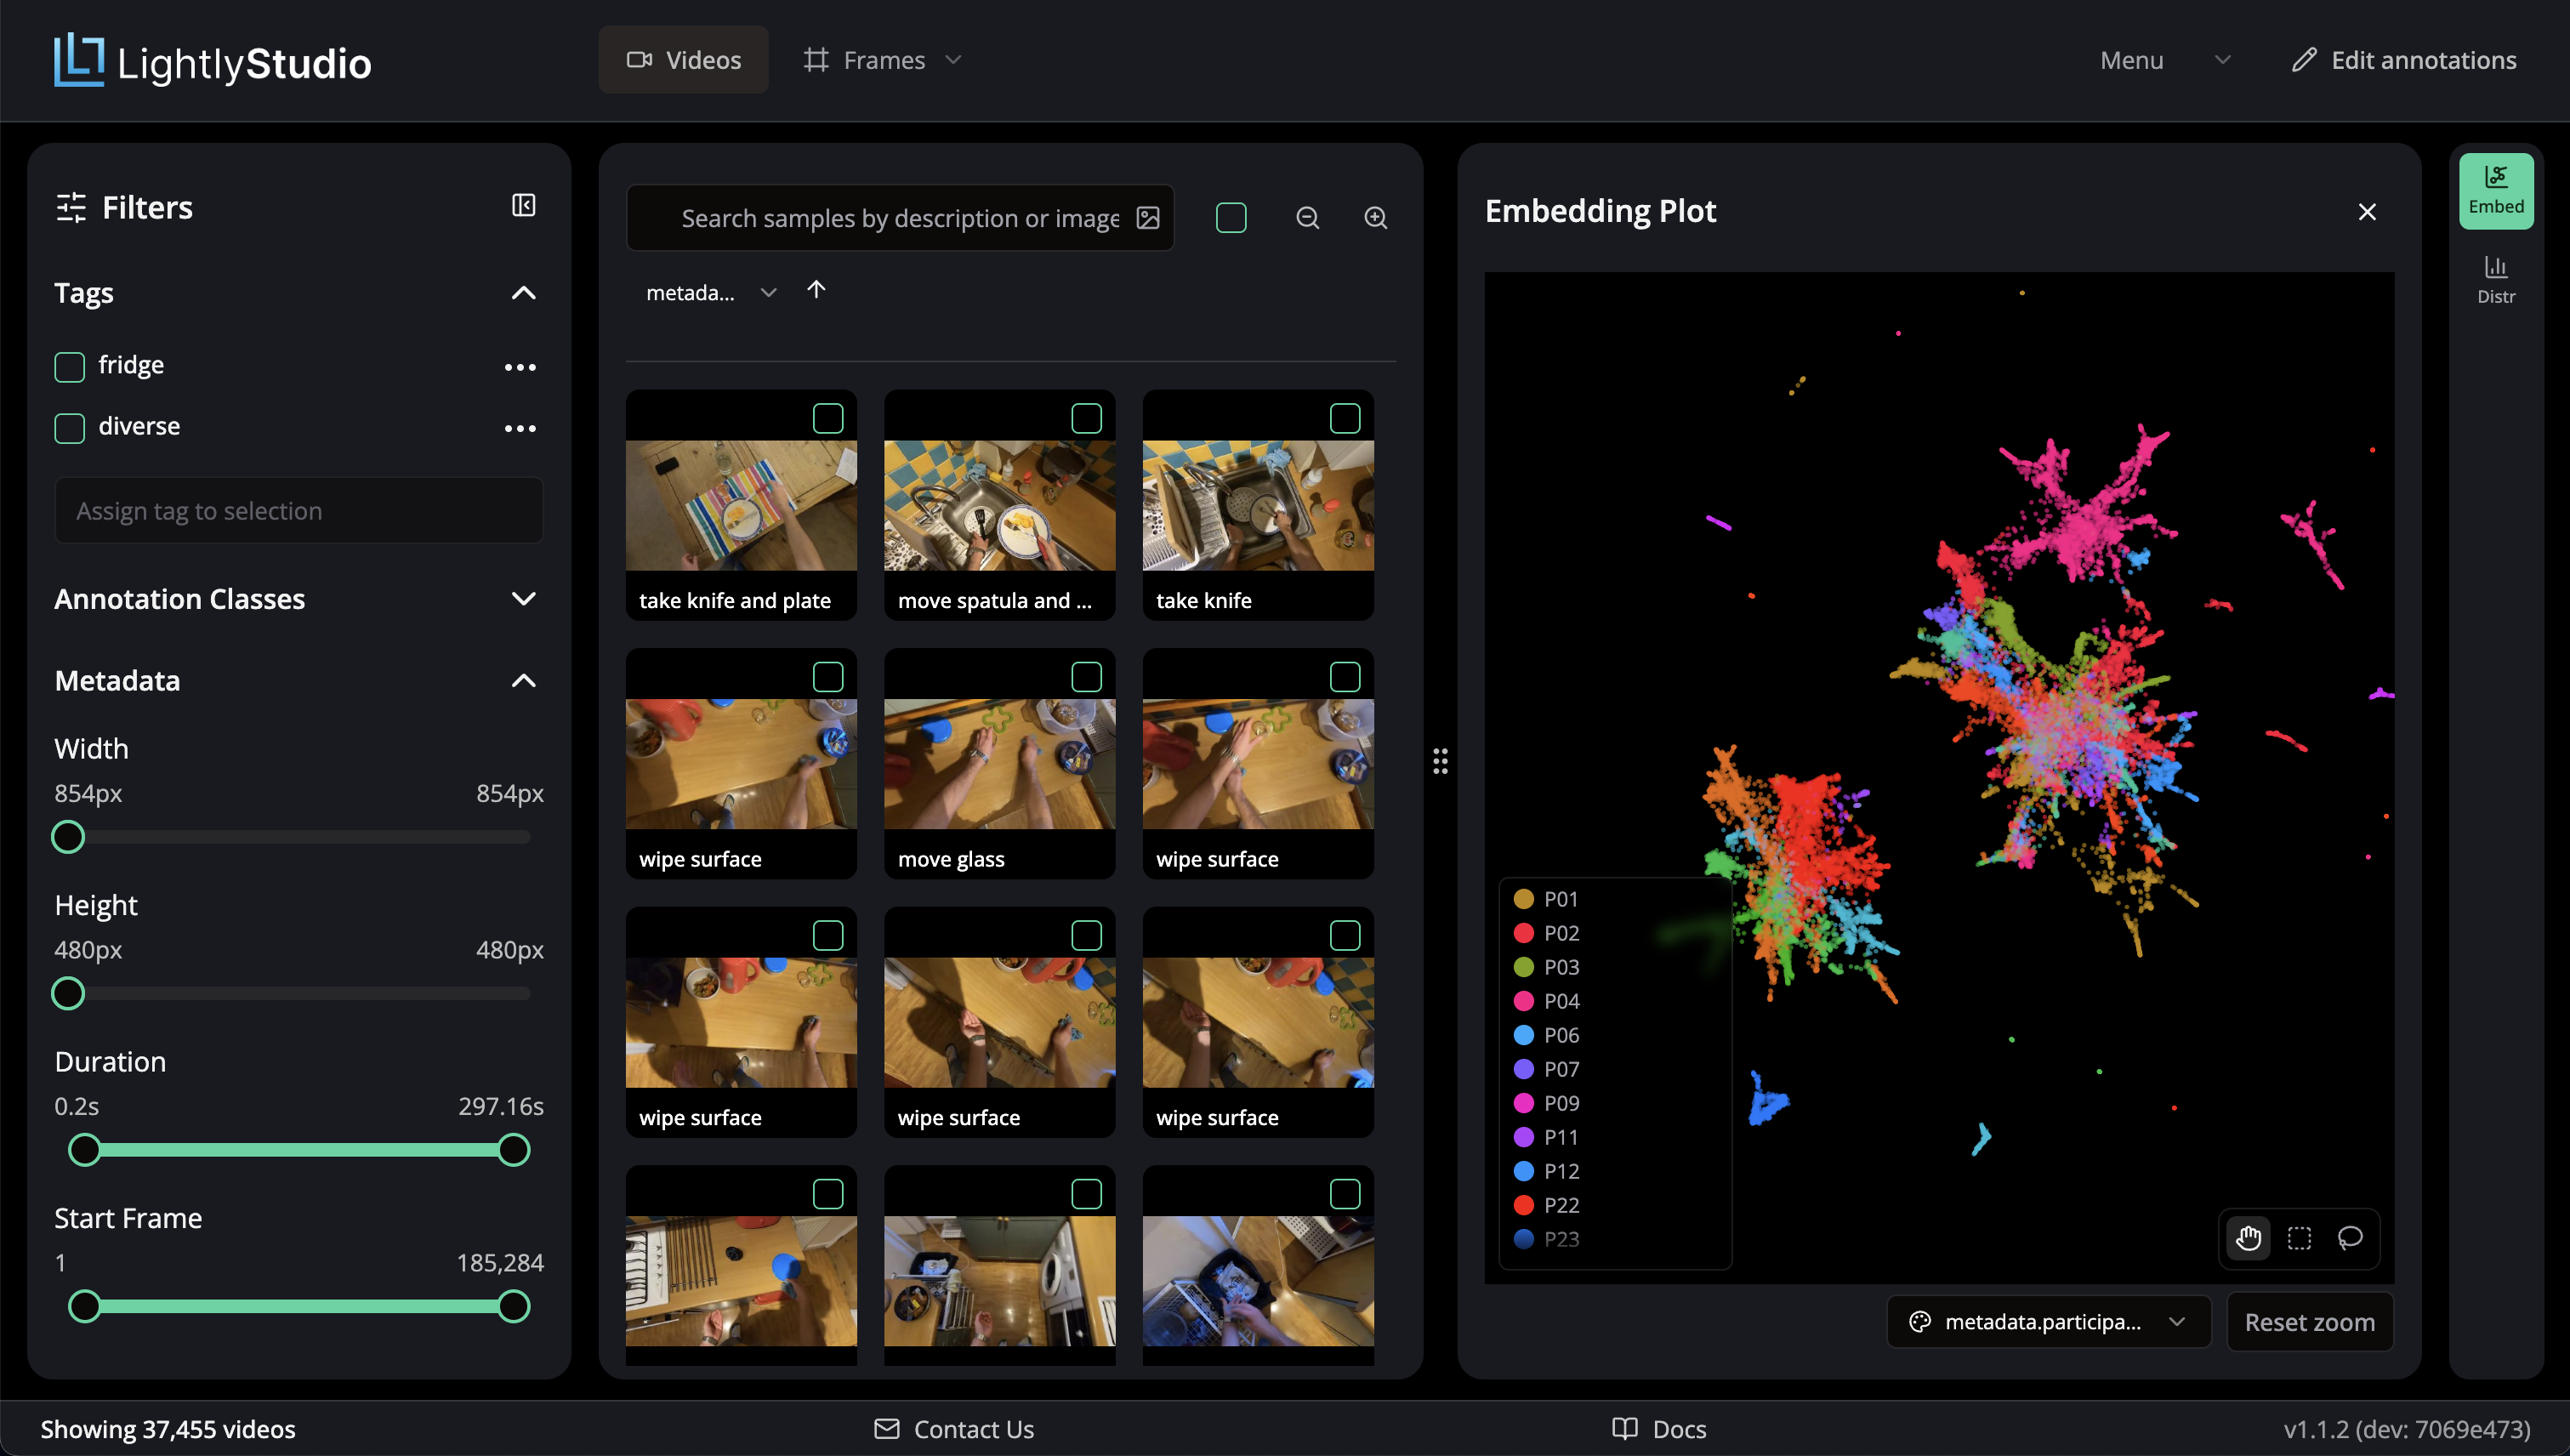
Task: Click the zoom out grid icon
Action: tap(1307, 218)
